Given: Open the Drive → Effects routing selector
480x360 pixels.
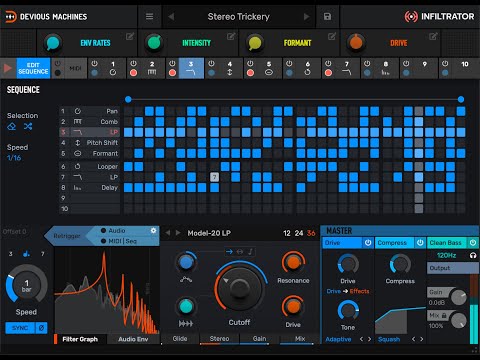Looking at the screenshot, I should coord(348,291).
